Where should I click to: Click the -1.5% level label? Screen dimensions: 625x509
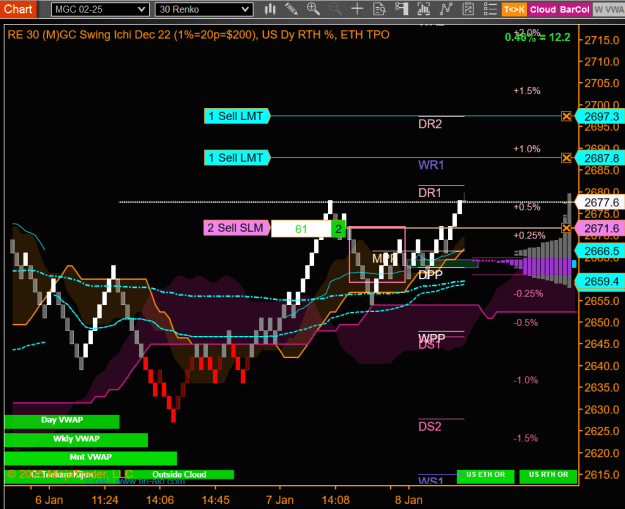coord(526,438)
